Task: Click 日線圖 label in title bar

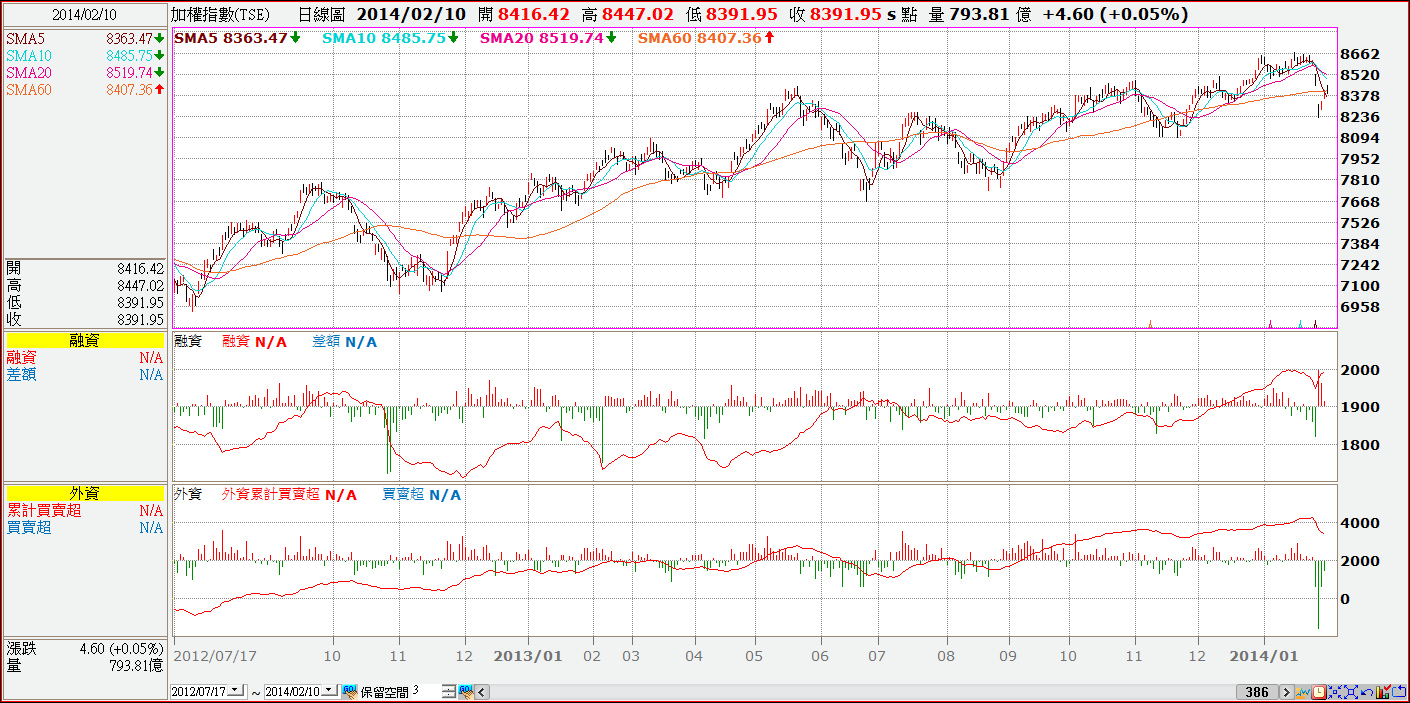Action: point(321,14)
